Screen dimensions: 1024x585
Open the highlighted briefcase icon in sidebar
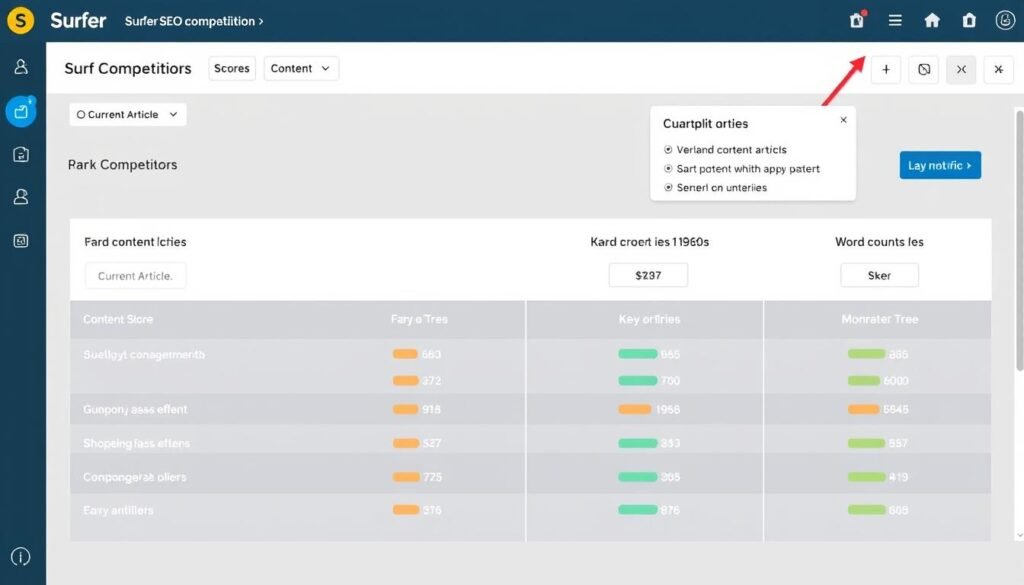click(20, 111)
